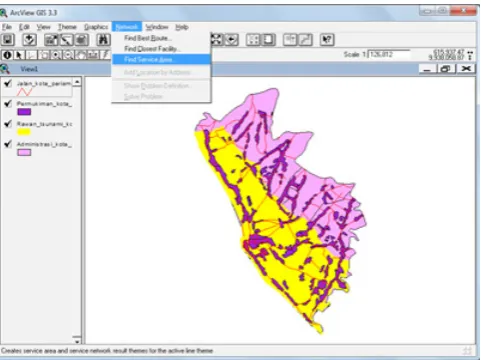Open the Theme menu
Viewport: 481px width, 360px height.
click(67, 27)
